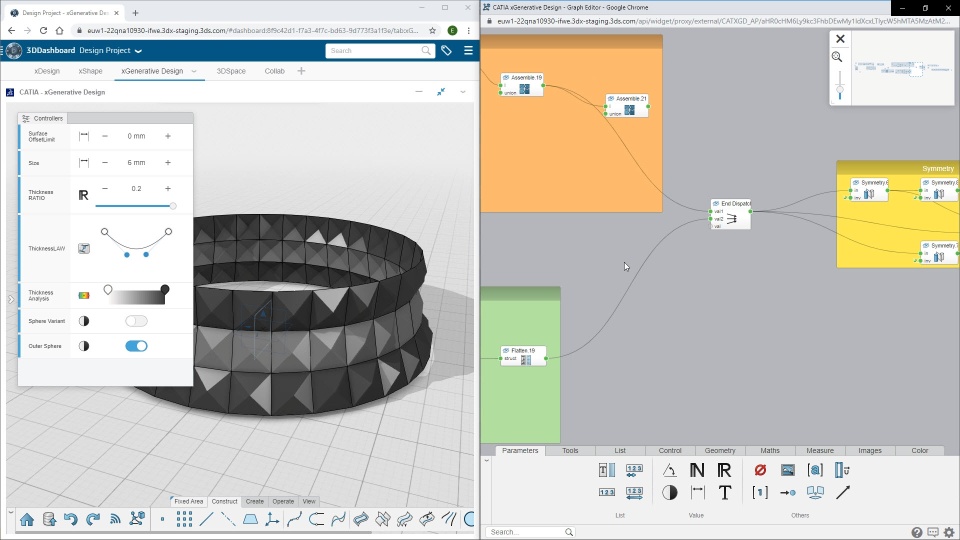Viewport: 960px width, 540px height.
Task: Click the length parameter icon in Value group
Action: [x=697, y=492]
